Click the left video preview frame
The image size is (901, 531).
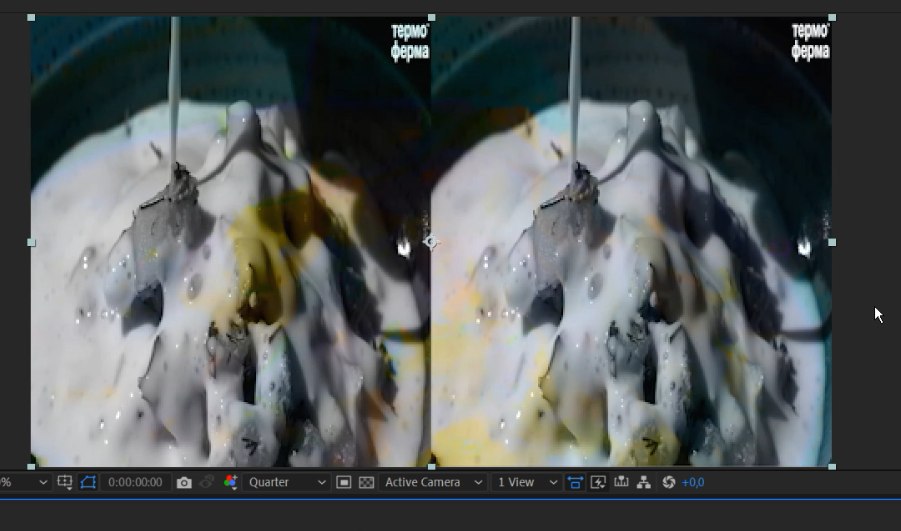[231, 241]
